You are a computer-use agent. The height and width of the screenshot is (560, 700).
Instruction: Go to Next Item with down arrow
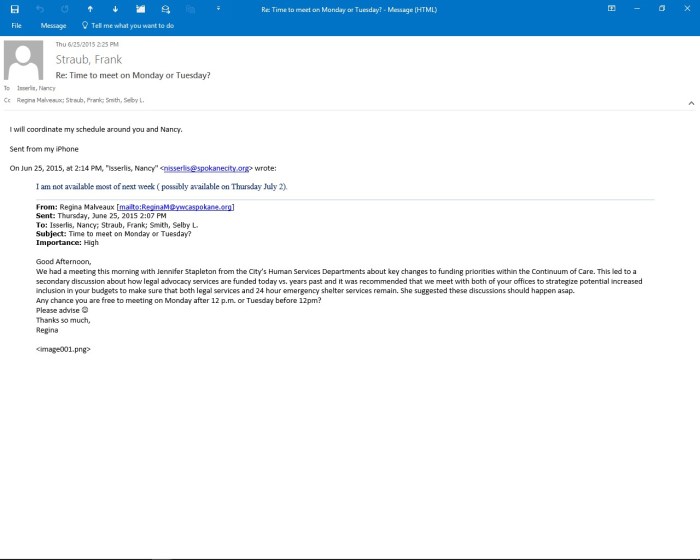[x=115, y=8]
